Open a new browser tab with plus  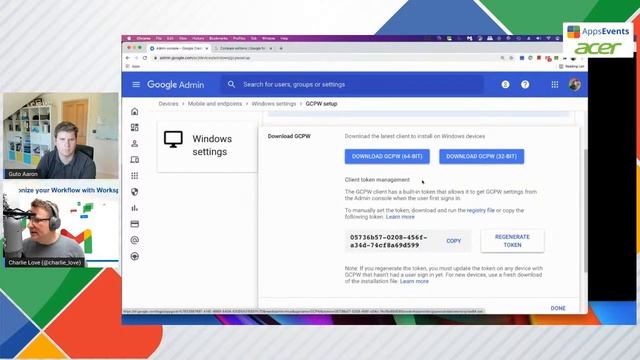281,48
